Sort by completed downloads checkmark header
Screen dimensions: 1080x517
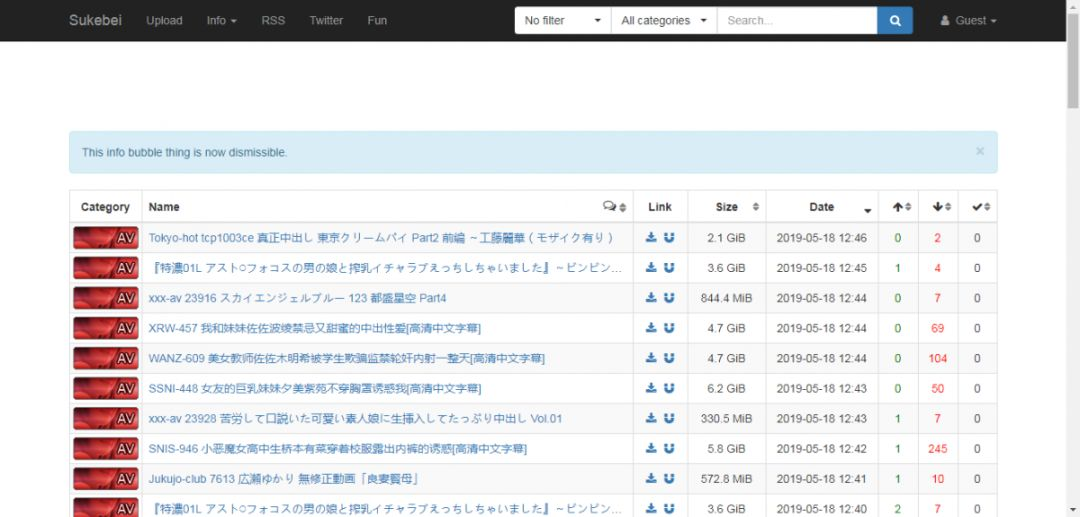tap(981, 207)
